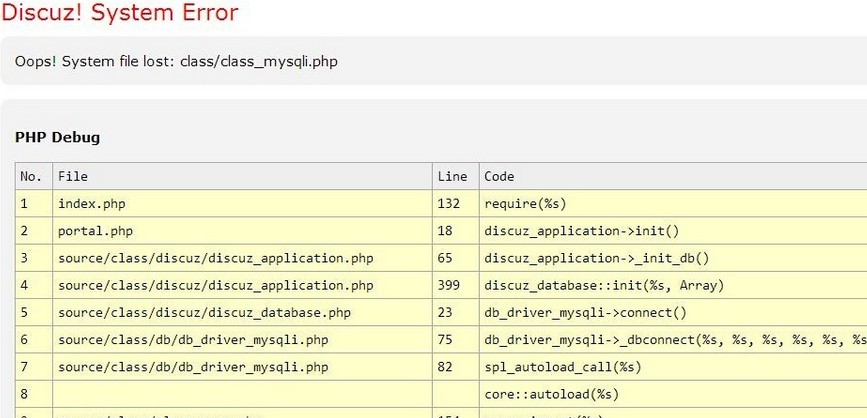Select the line number 132 cell
Image resolution: width=867 pixels, height=418 pixels.
(x=450, y=204)
